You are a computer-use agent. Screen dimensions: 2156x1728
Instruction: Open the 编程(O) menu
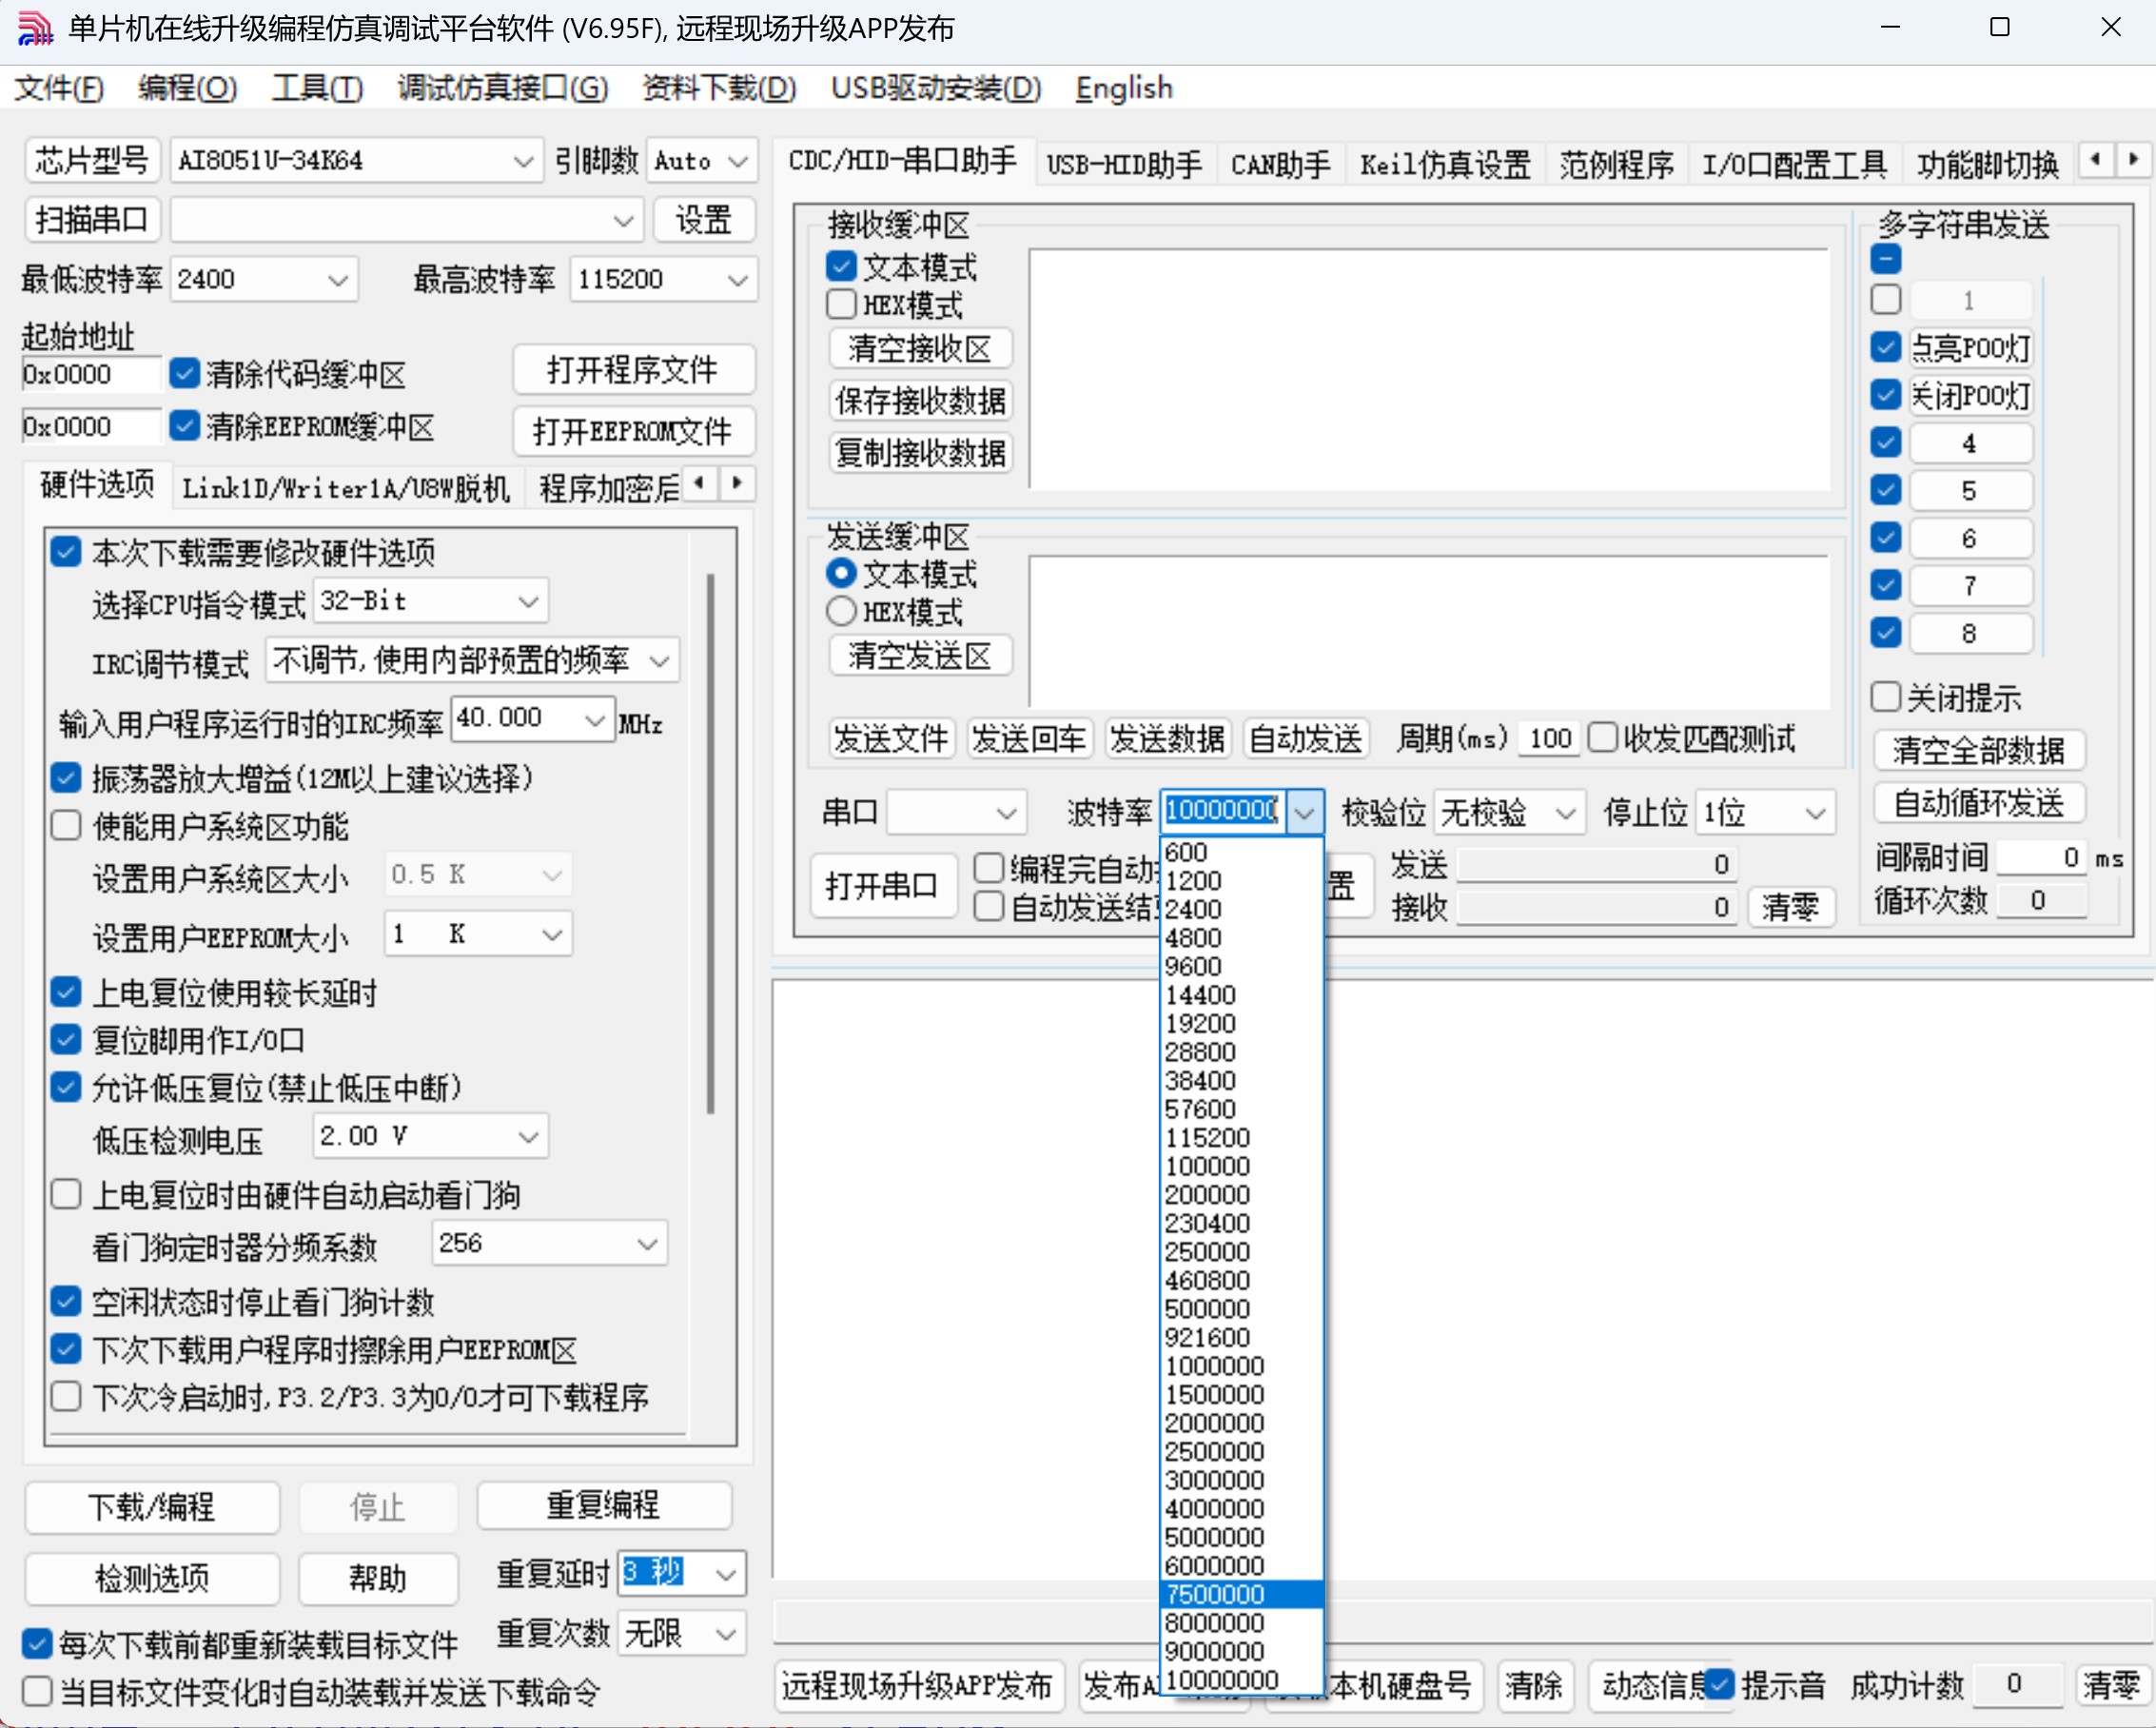[188, 88]
